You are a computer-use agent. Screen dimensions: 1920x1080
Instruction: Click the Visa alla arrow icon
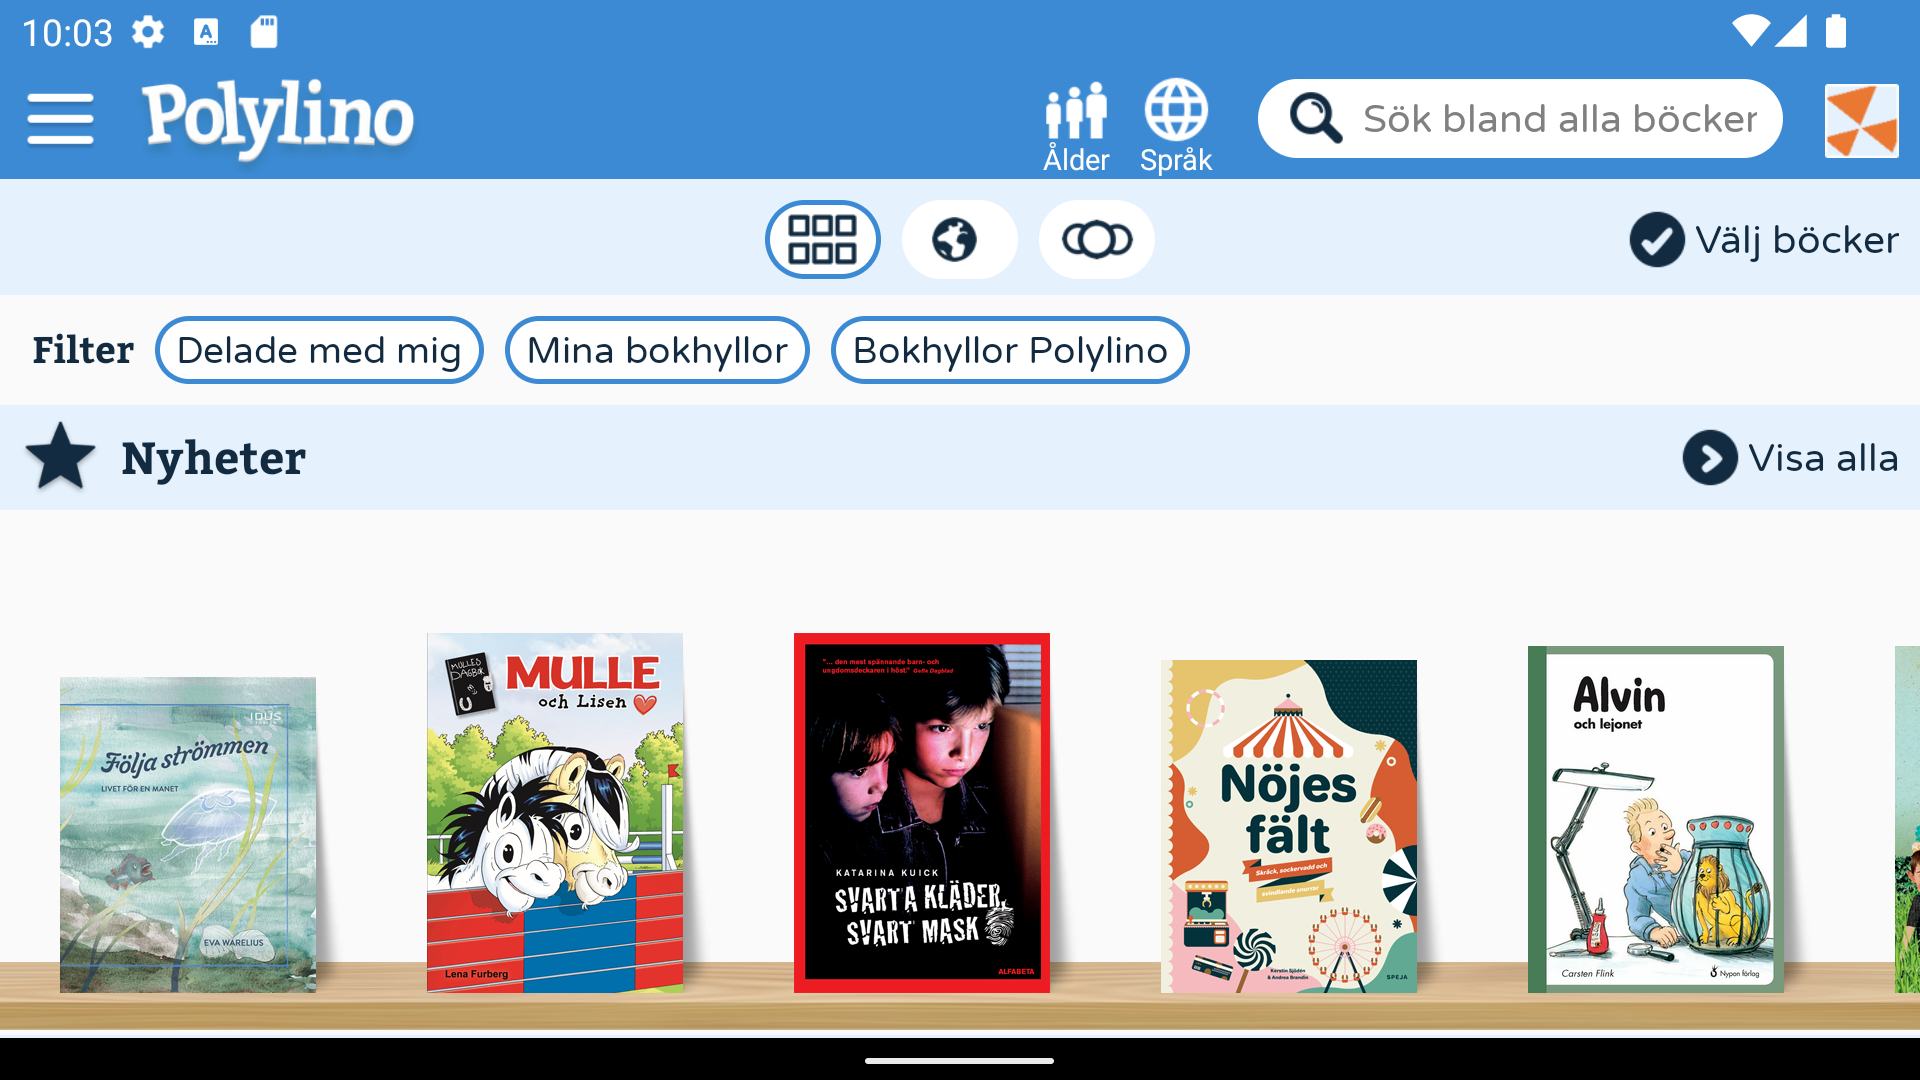click(1710, 458)
